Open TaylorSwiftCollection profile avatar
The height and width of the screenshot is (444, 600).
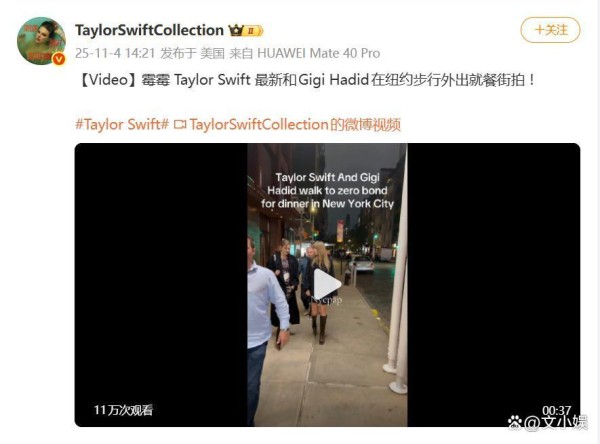[41, 41]
